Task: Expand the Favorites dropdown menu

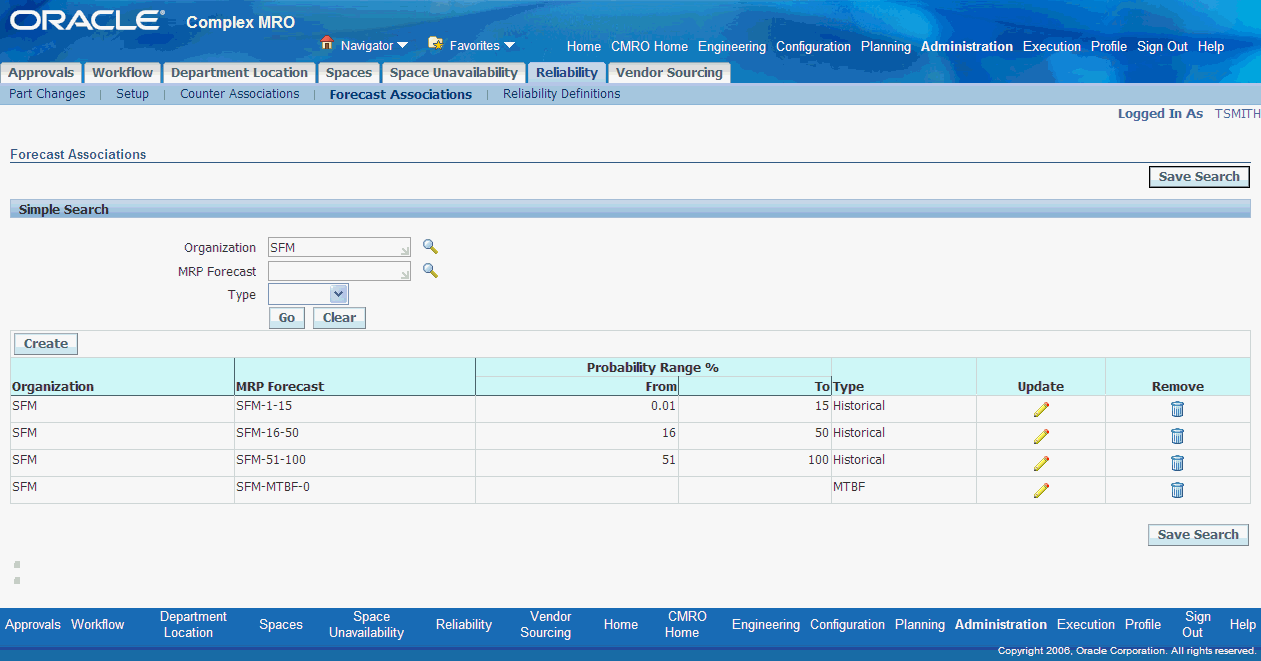Action: 509,46
